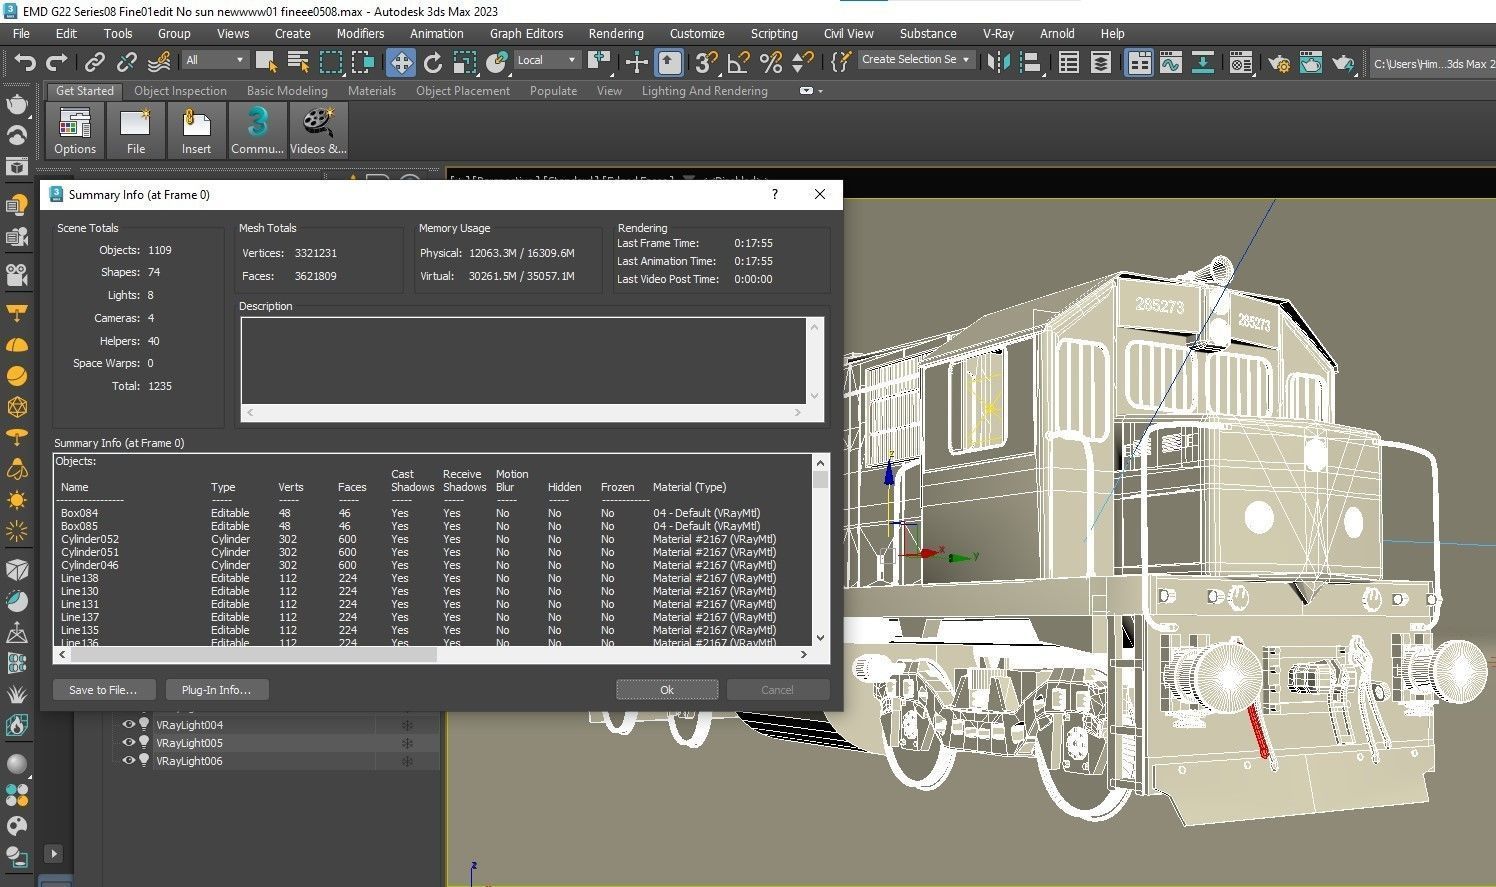Choose the Select Object tool

tap(266, 63)
